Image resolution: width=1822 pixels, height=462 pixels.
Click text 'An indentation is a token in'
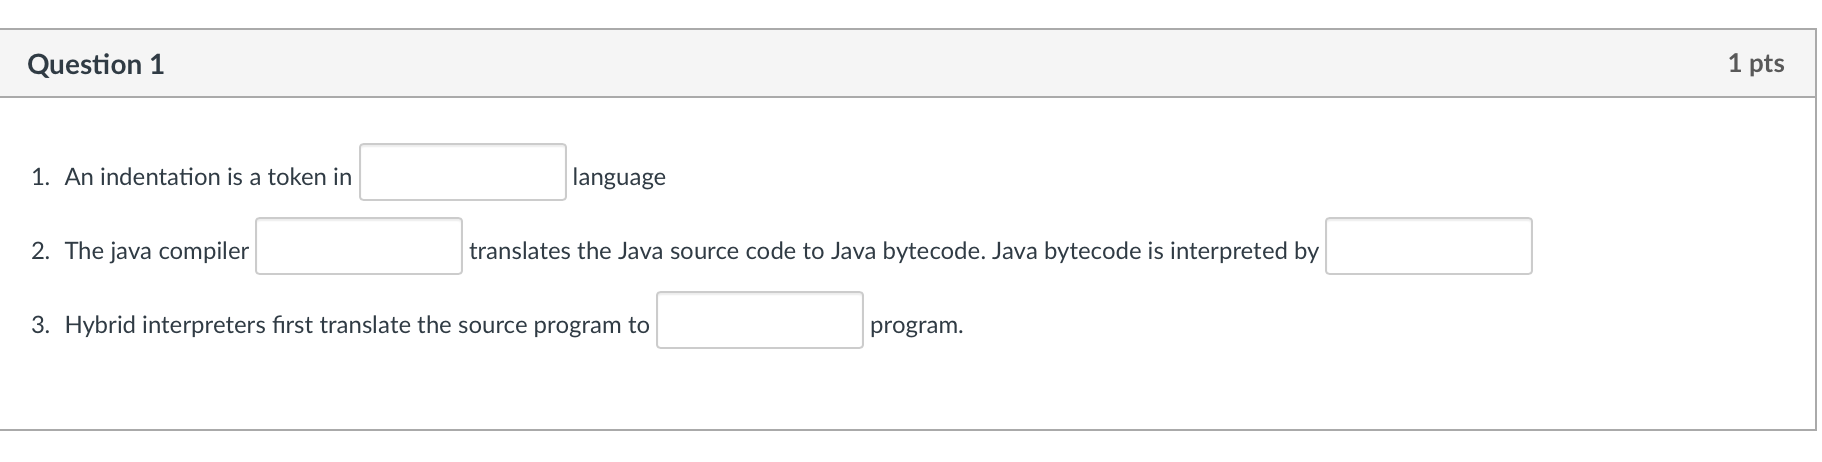point(208,177)
